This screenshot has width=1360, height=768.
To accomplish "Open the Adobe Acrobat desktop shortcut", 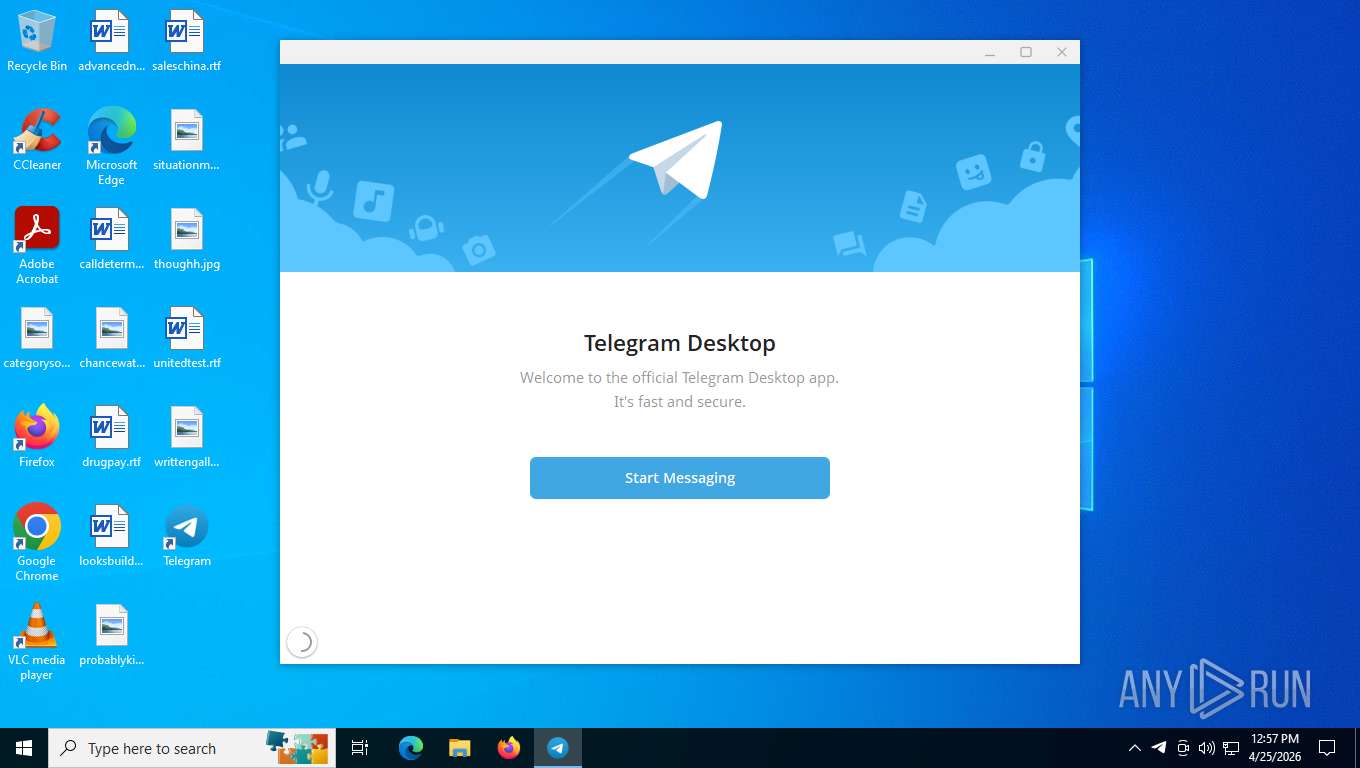I will (37, 247).
